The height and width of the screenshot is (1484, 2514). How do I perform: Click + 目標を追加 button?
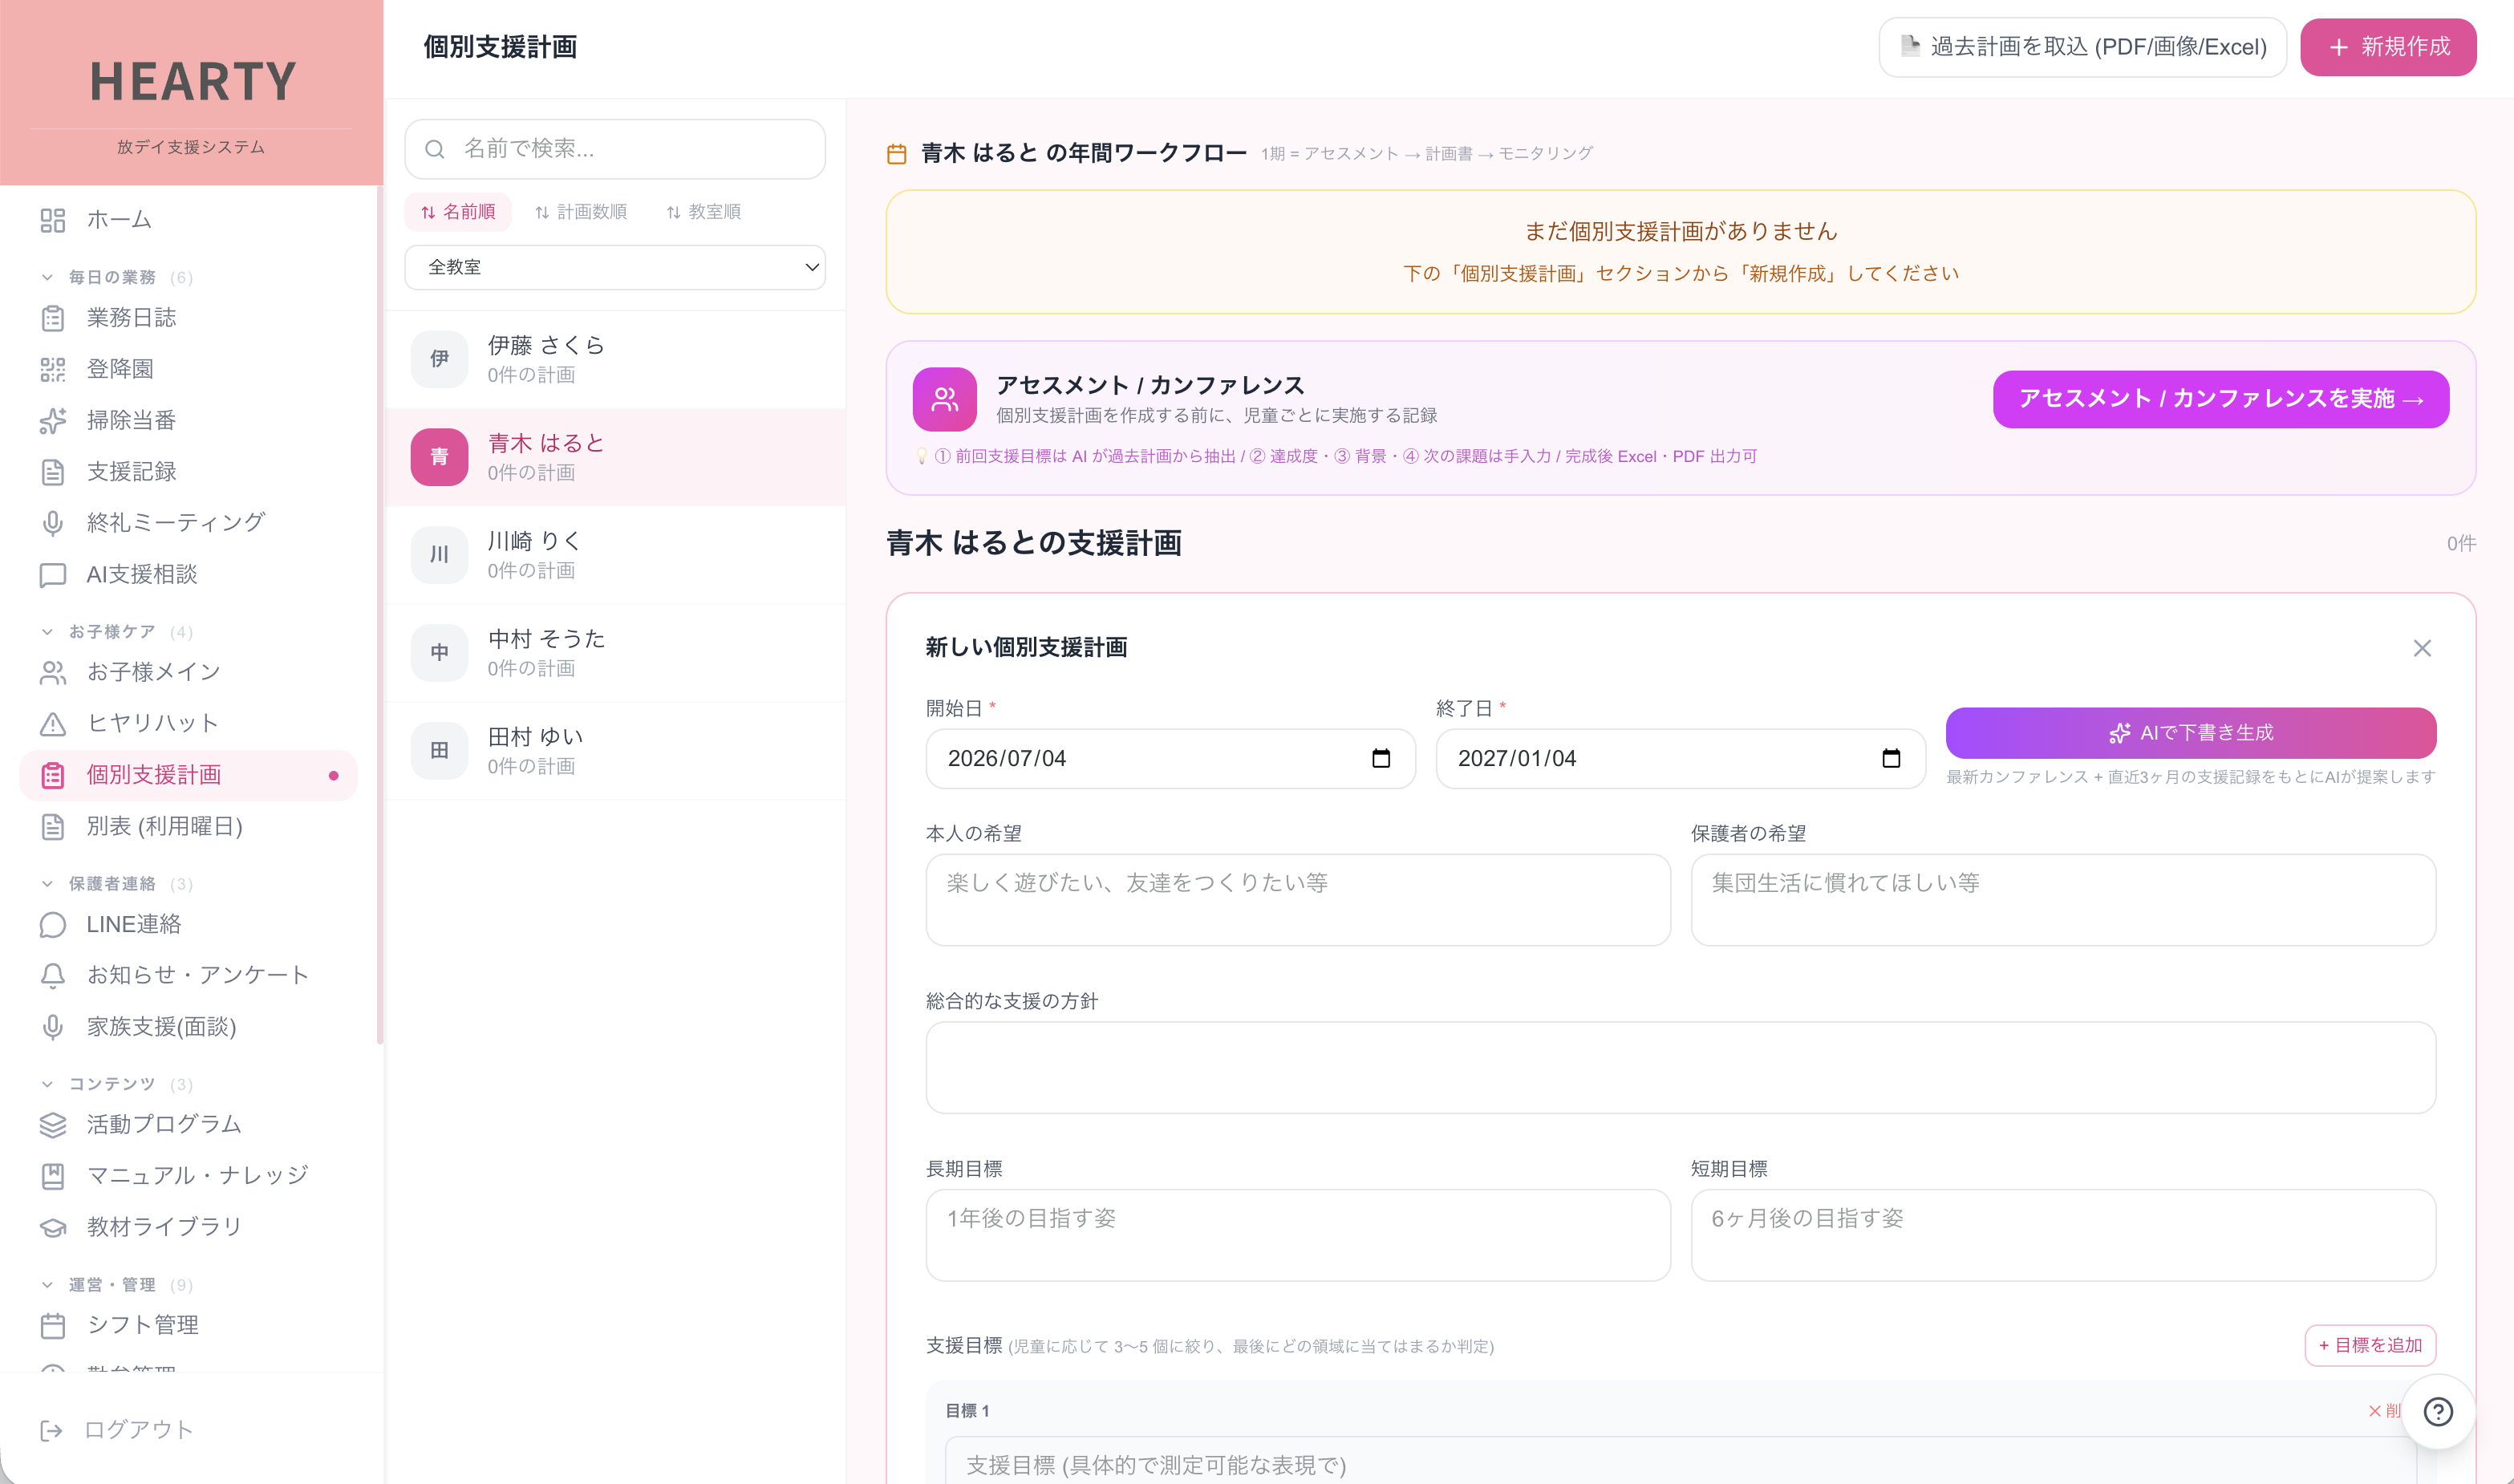[x=2370, y=1345]
